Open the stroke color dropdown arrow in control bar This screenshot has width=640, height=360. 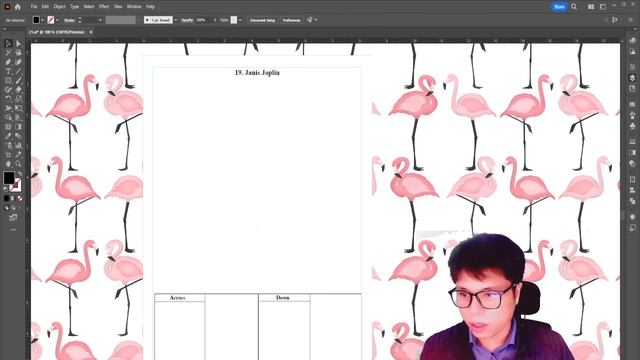[x=57, y=20]
